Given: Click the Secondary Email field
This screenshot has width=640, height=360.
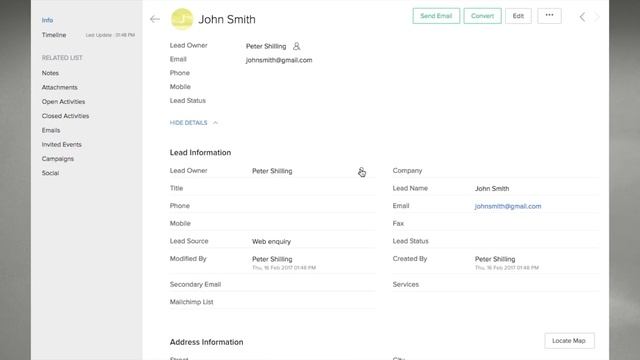Looking at the screenshot, I should [272, 284].
